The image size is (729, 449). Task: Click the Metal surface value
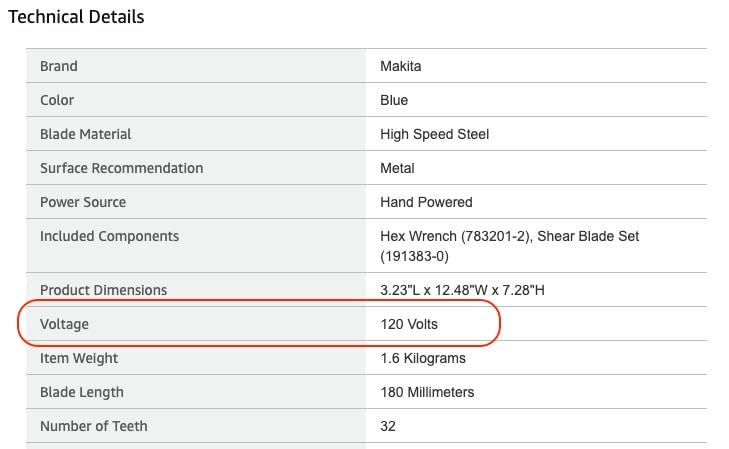tap(397, 168)
